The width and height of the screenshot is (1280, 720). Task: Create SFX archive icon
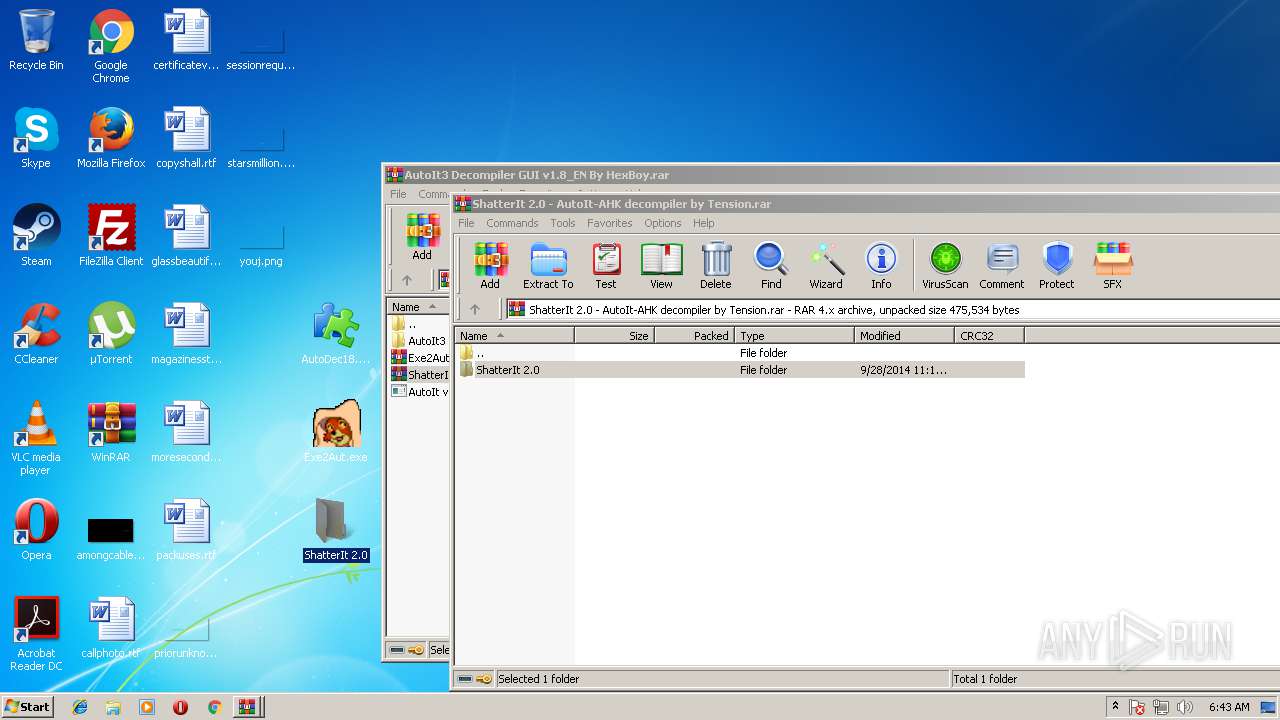tap(1113, 266)
